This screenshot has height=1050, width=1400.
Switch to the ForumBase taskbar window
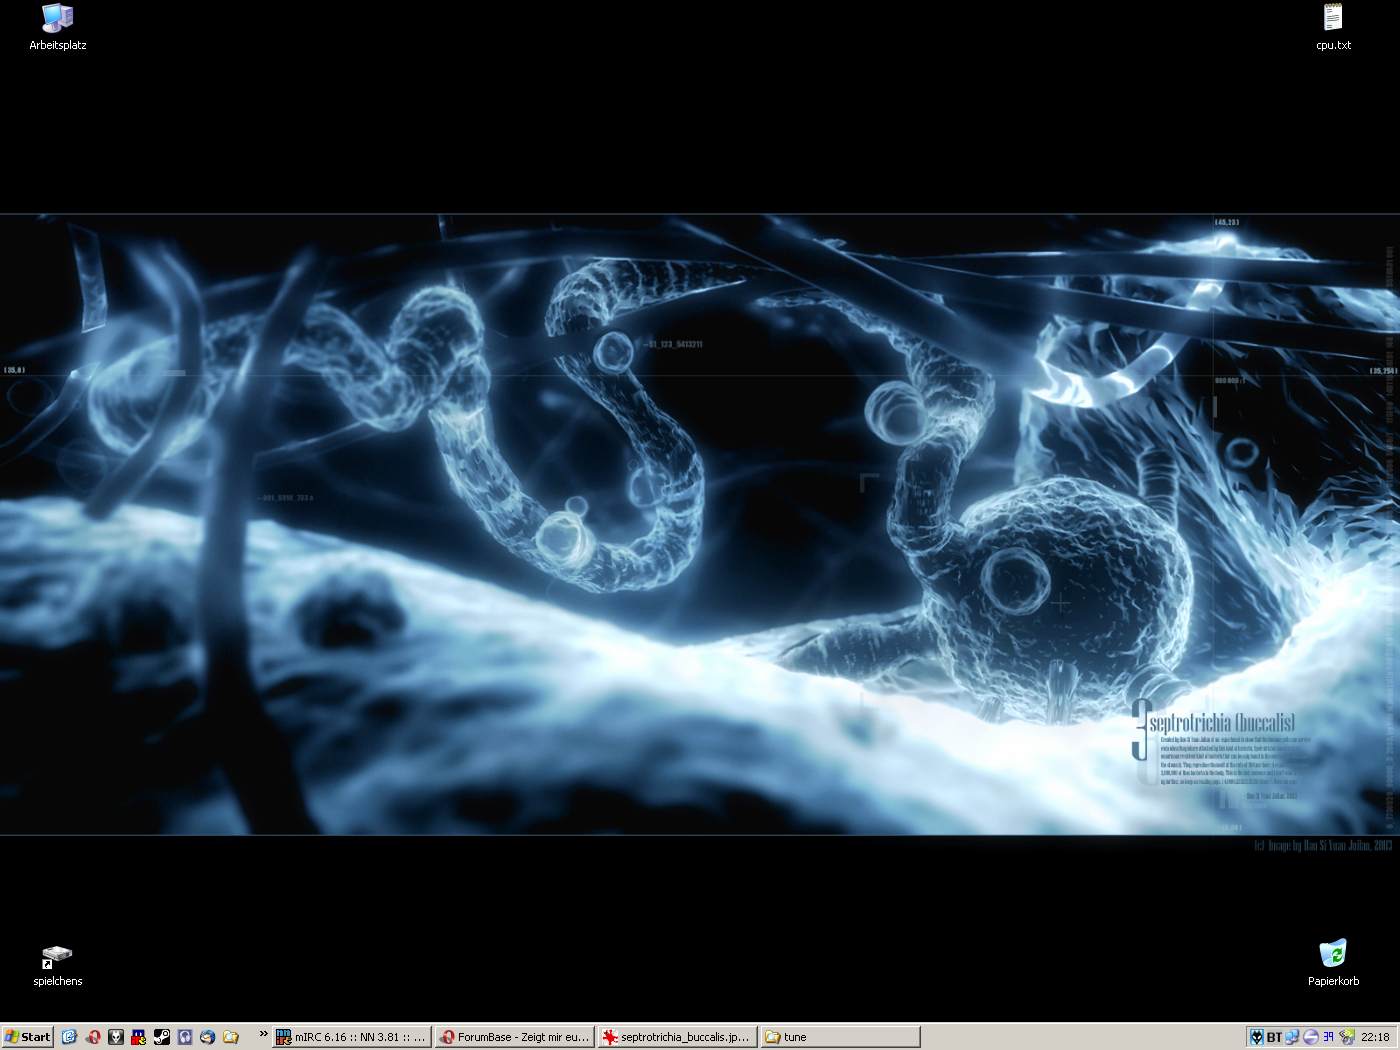click(514, 1037)
